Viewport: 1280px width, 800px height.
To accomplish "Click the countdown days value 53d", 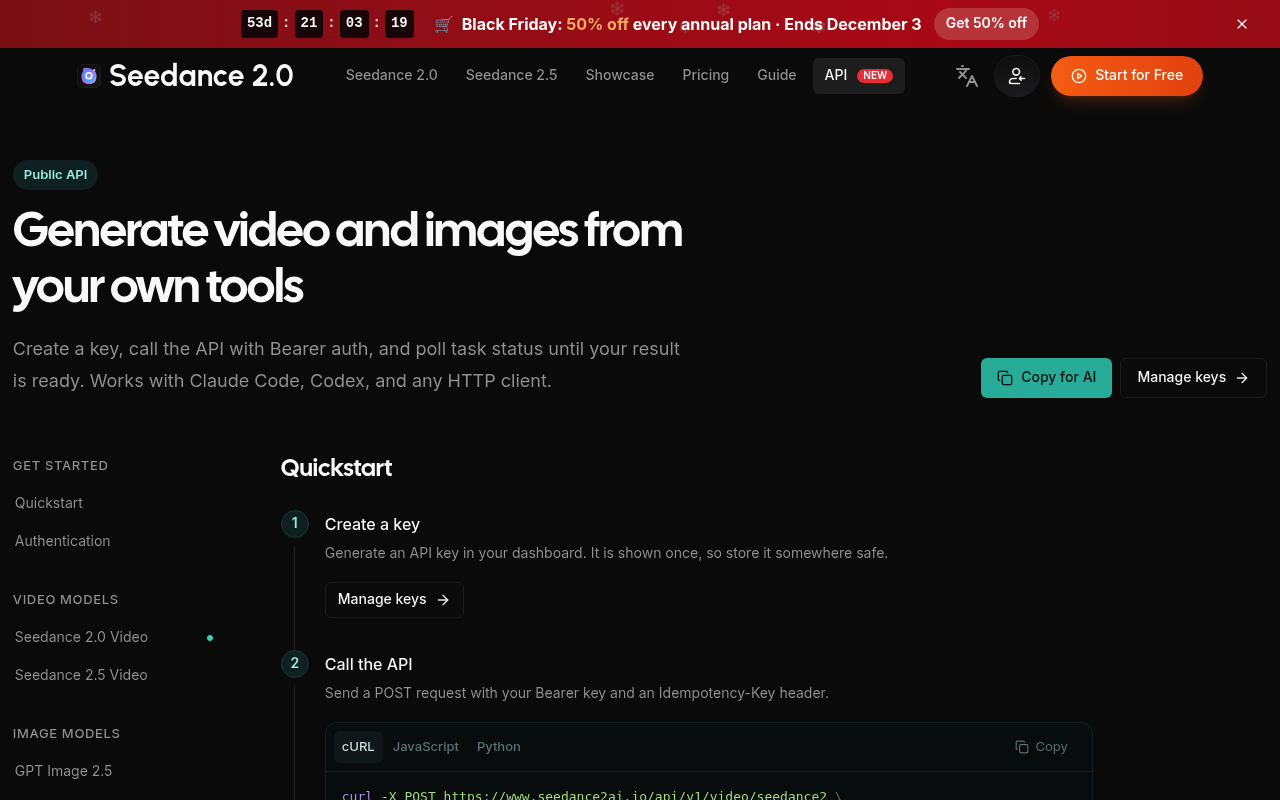I will click(259, 24).
